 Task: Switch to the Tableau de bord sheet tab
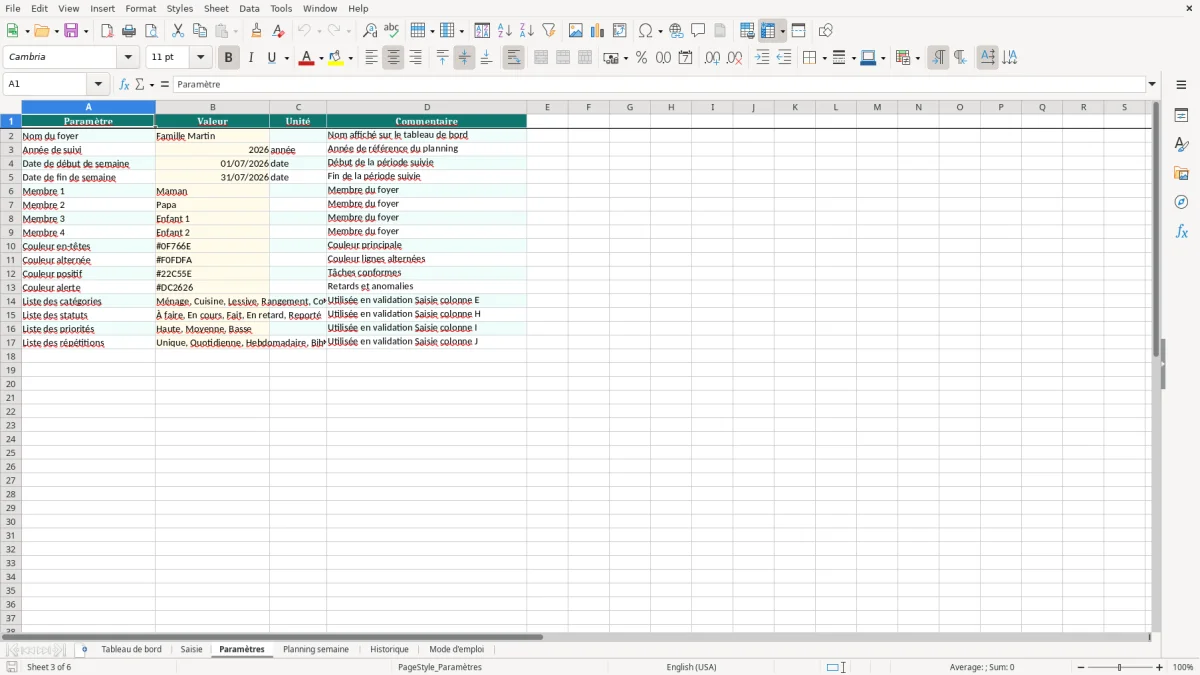131,650
